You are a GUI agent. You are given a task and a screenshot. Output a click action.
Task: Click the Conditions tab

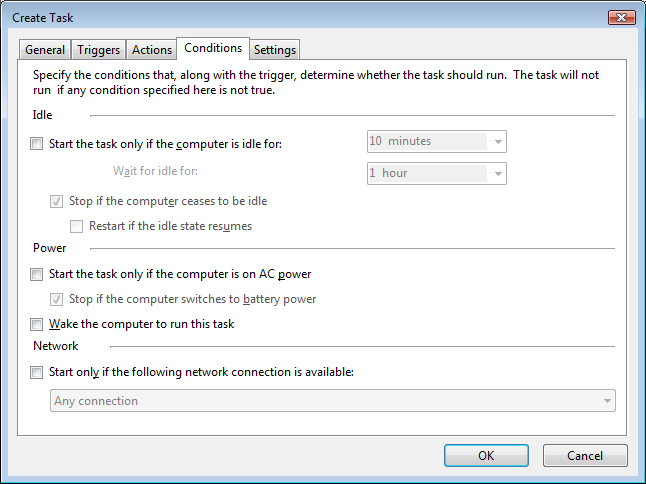(x=213, y=48)
